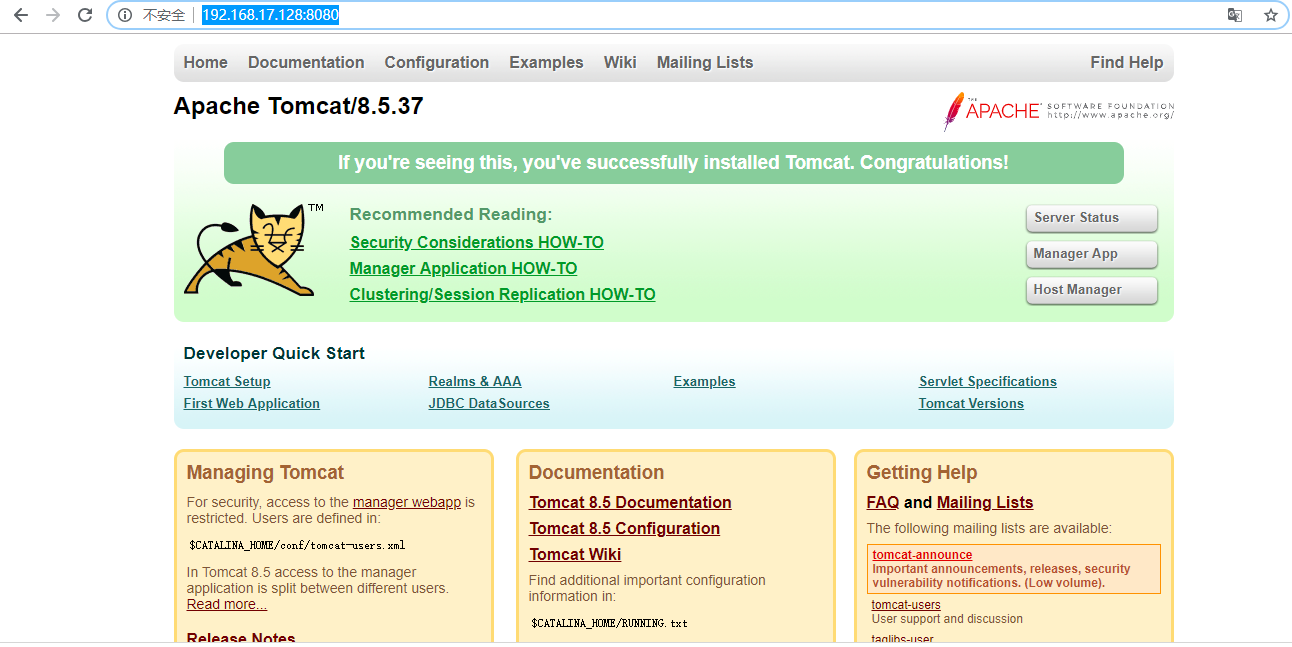1292x647 pixels.
Task: Click User support and discussion text
Action: pyautogui.click(x=947, y=619)
